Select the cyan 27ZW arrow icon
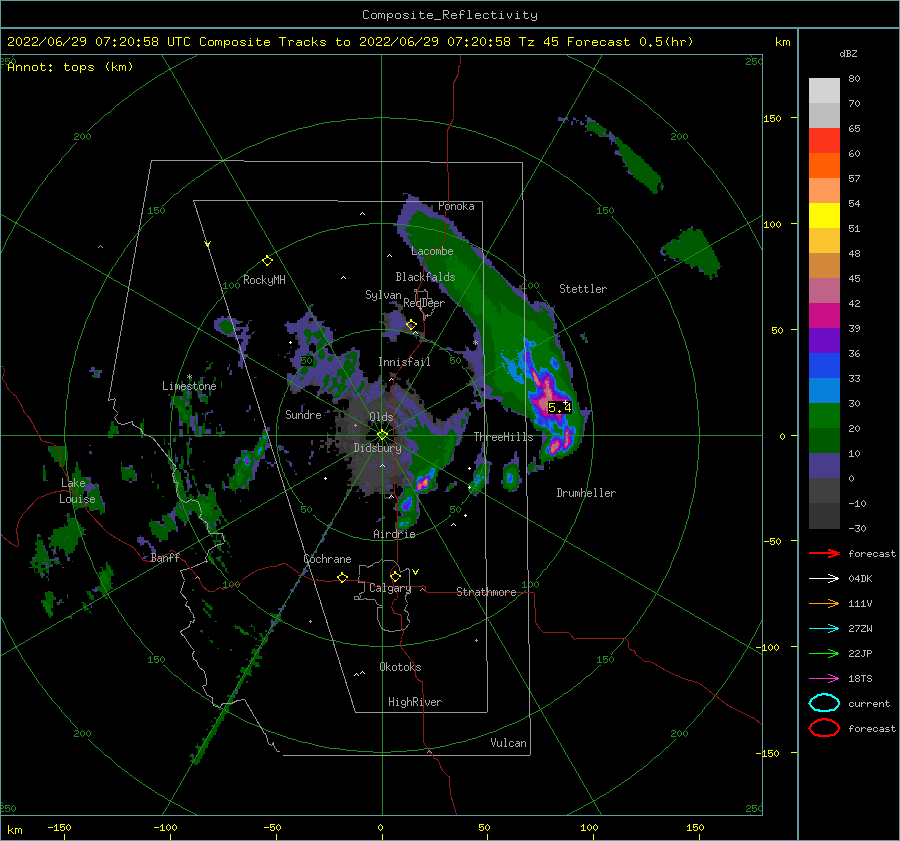Viewport: 900px width, 841px height. 824,629
